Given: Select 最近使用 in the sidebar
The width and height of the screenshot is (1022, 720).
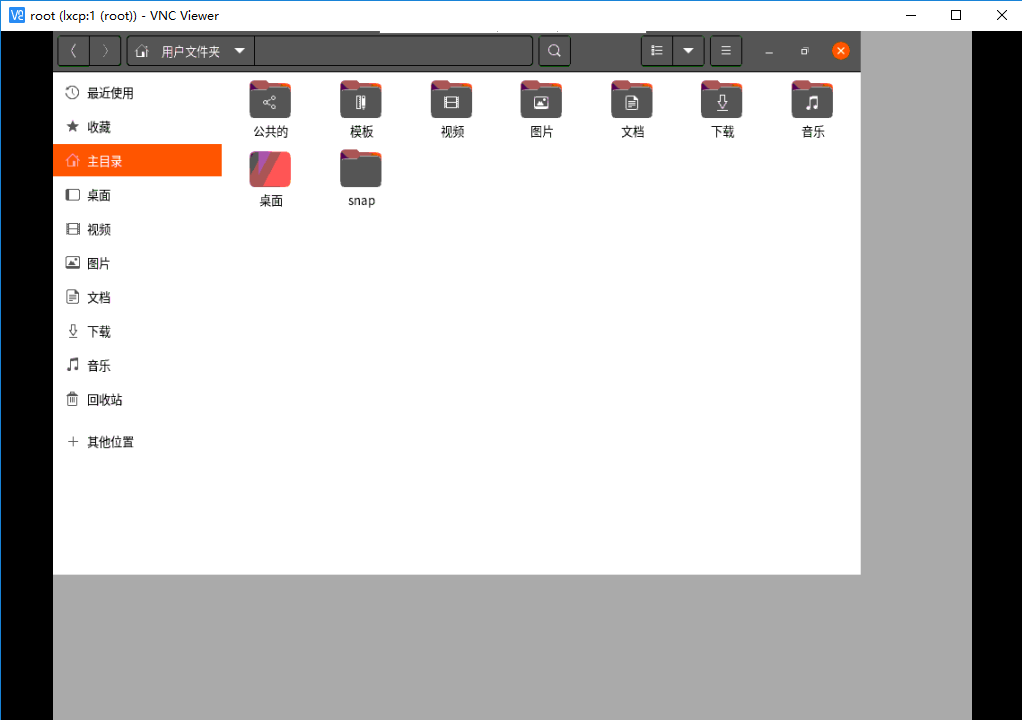Looking at the screenshot, I should point(138,93).
